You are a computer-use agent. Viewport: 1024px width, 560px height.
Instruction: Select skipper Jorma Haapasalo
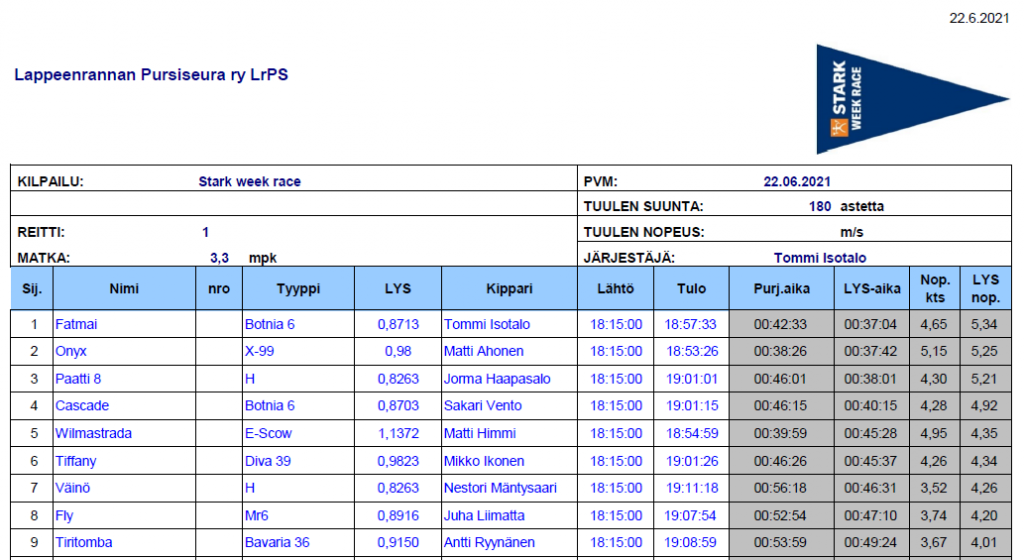tap(497, 379)
